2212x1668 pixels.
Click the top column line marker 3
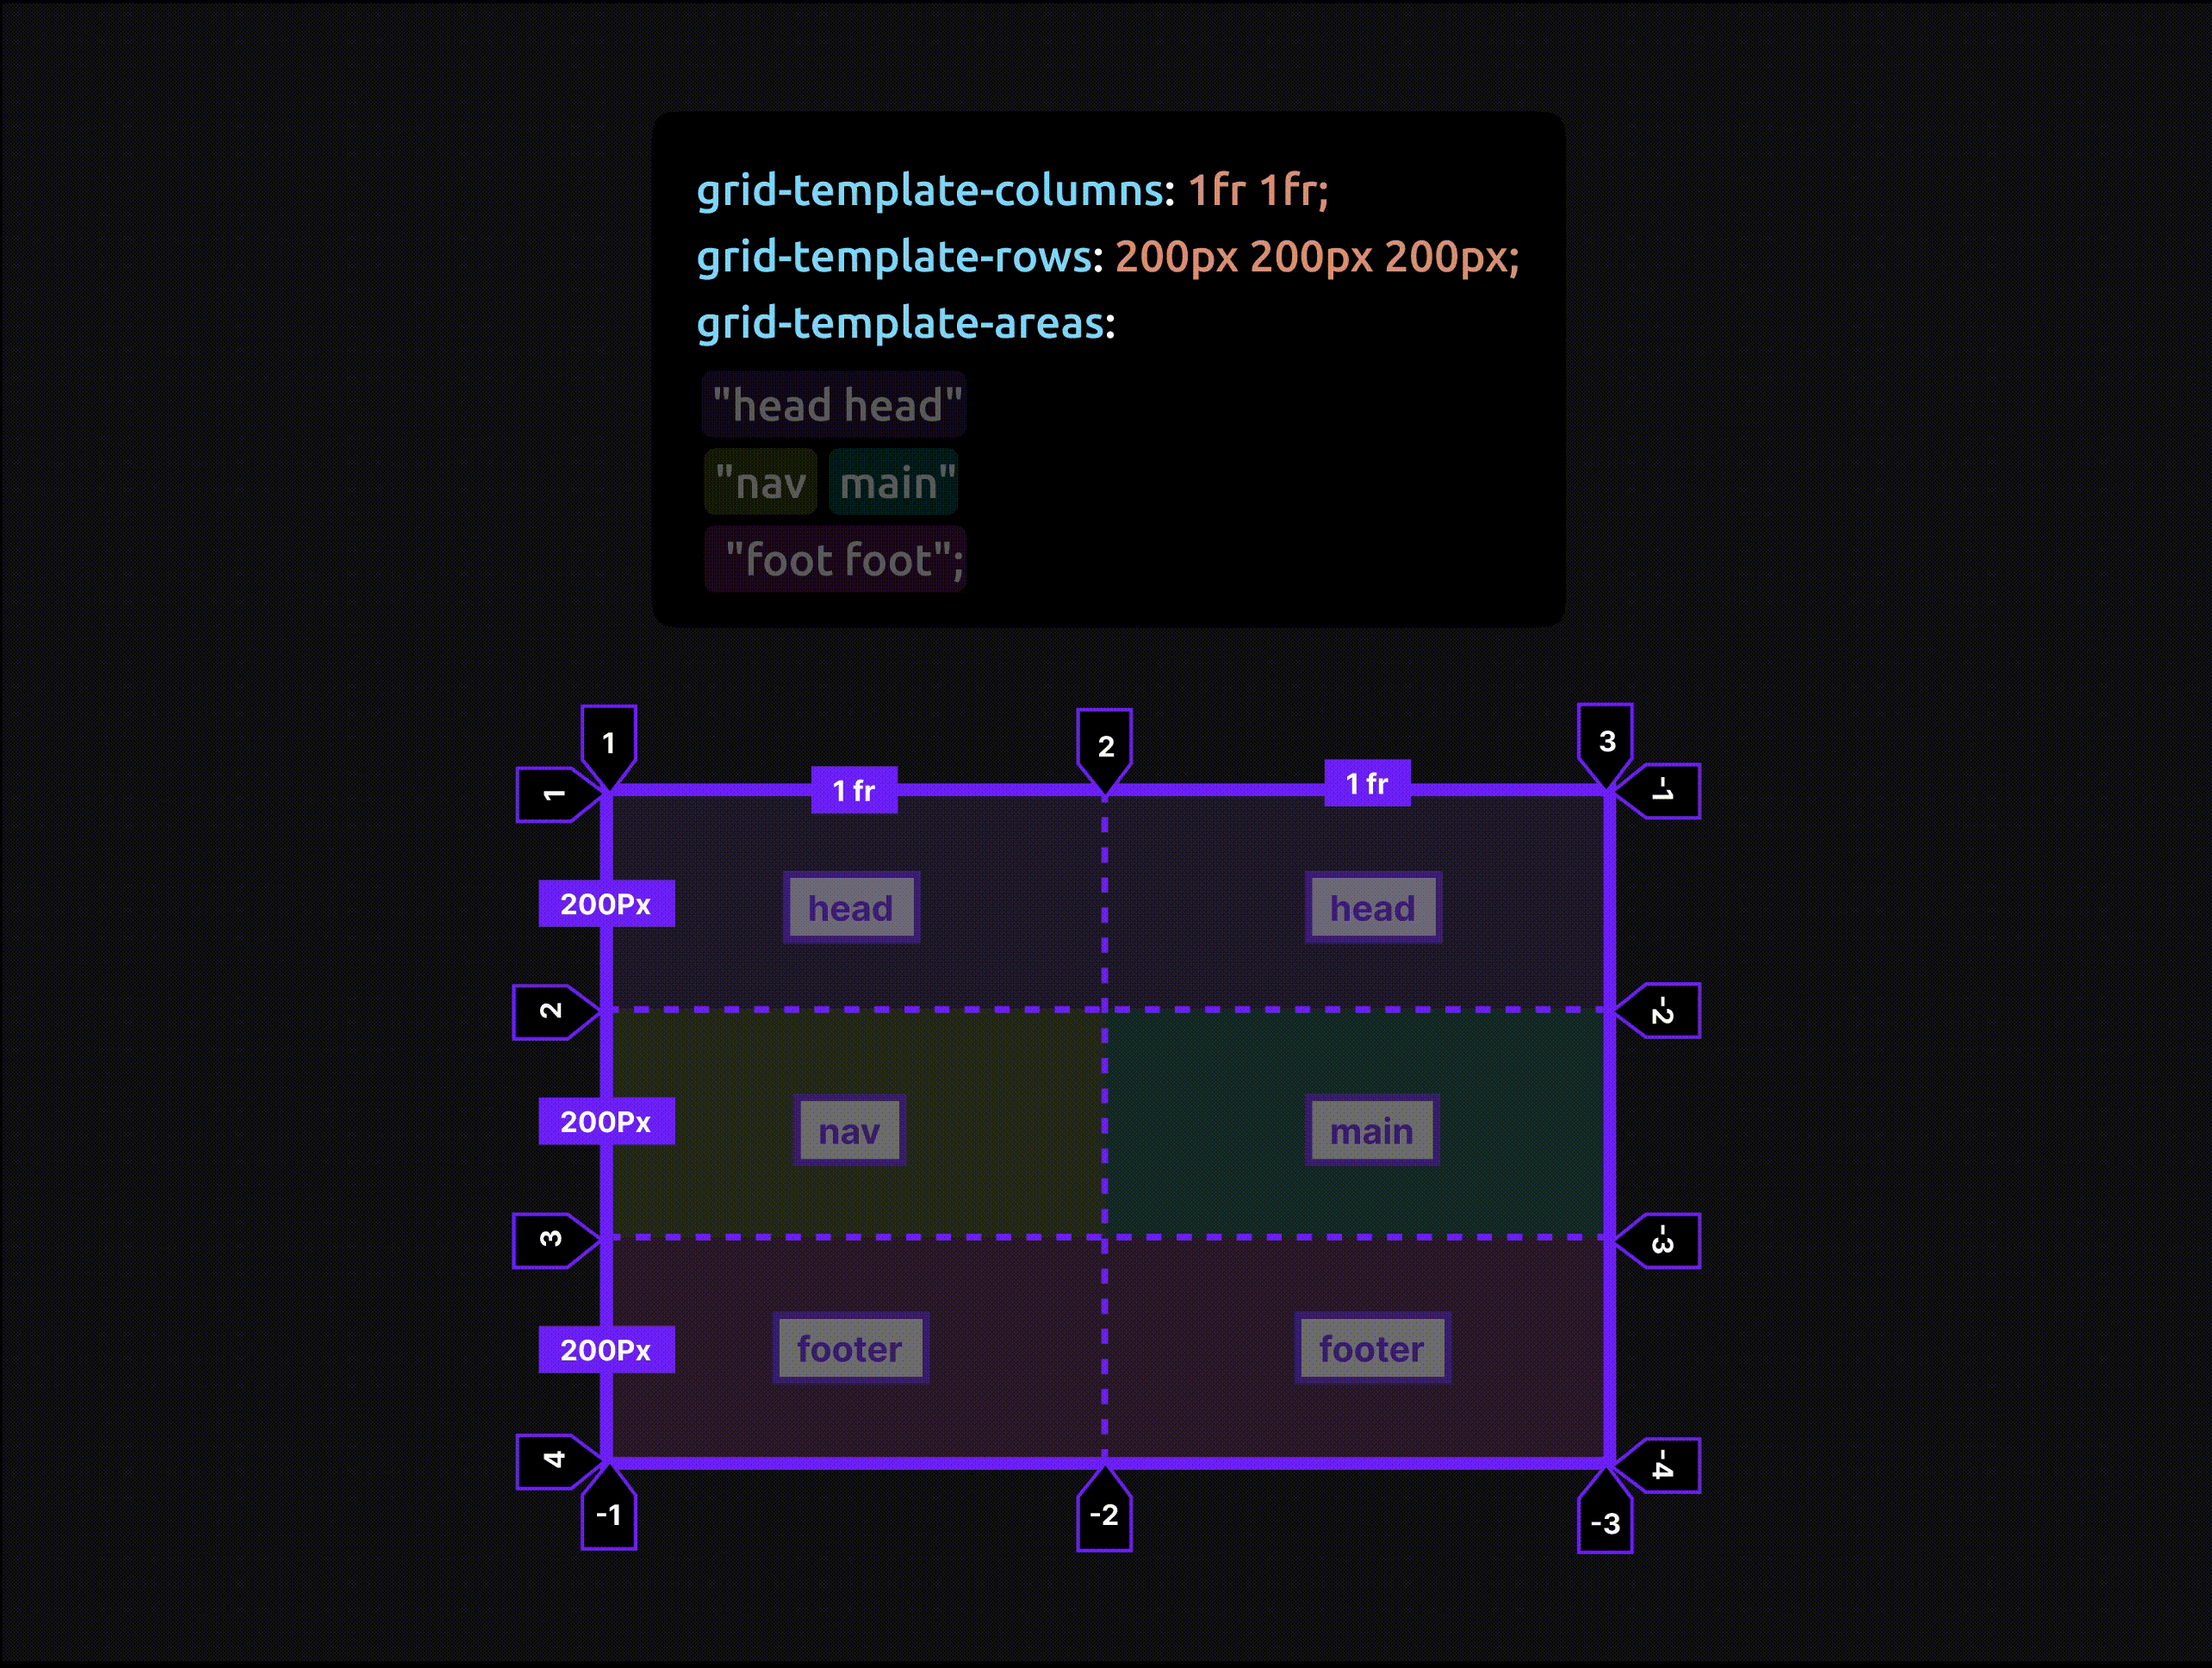(x=1606, y=741)
